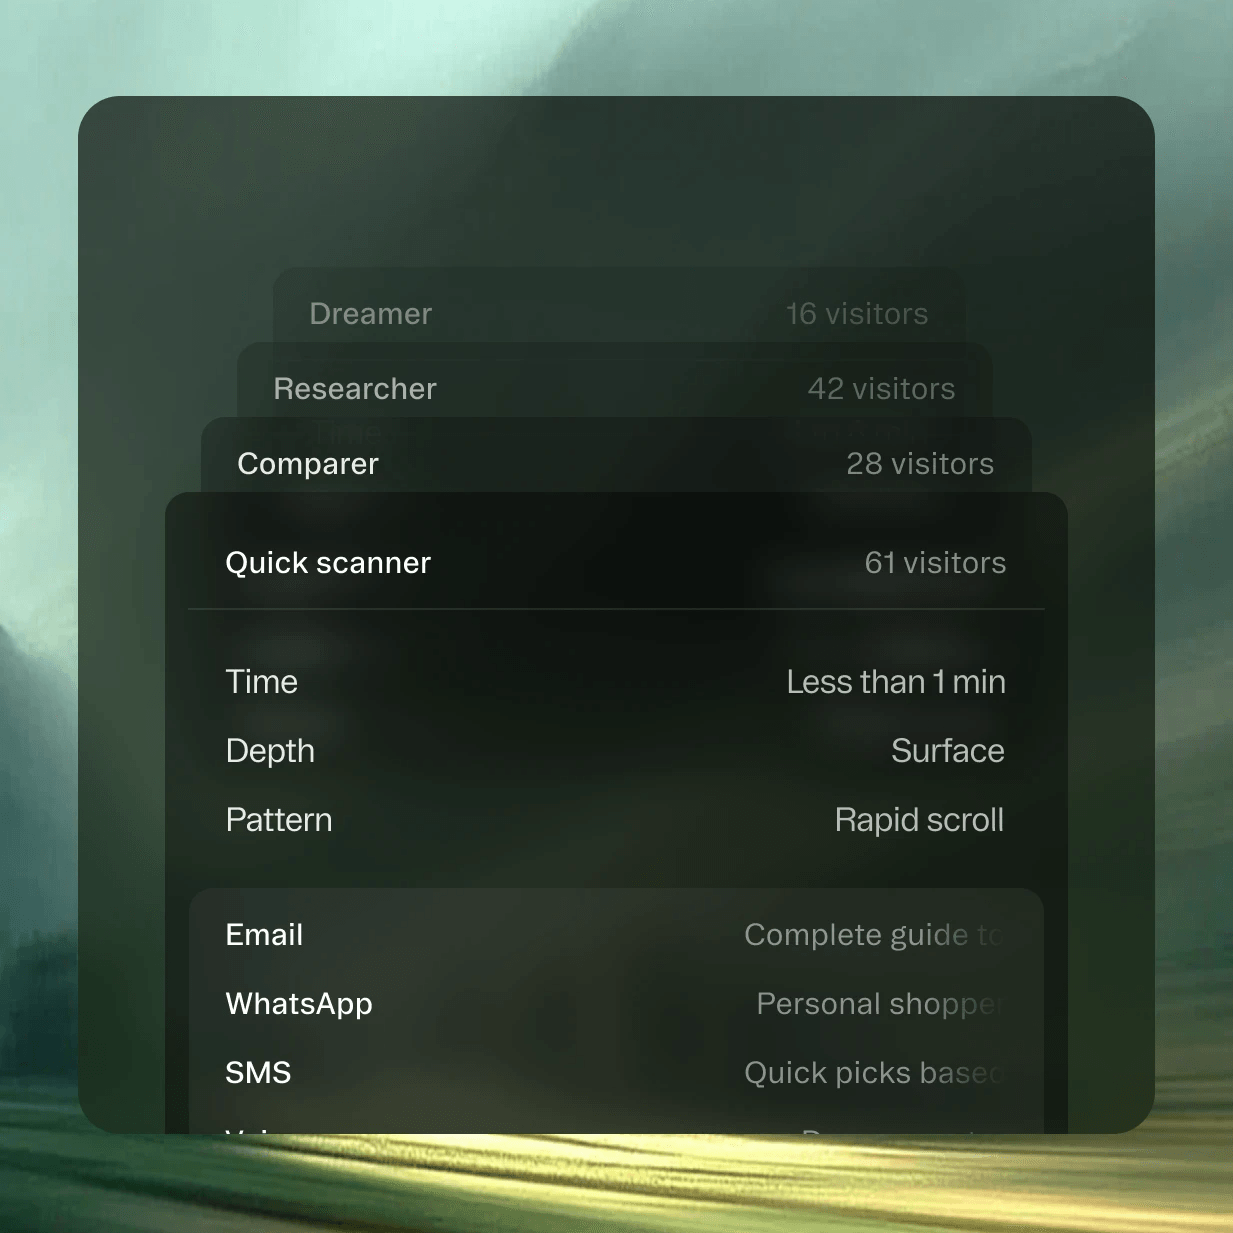Image resolution: width=1233 pixels, height=1233 pixels.
Task: Click the Surface depth value
Action: (948, 751)
